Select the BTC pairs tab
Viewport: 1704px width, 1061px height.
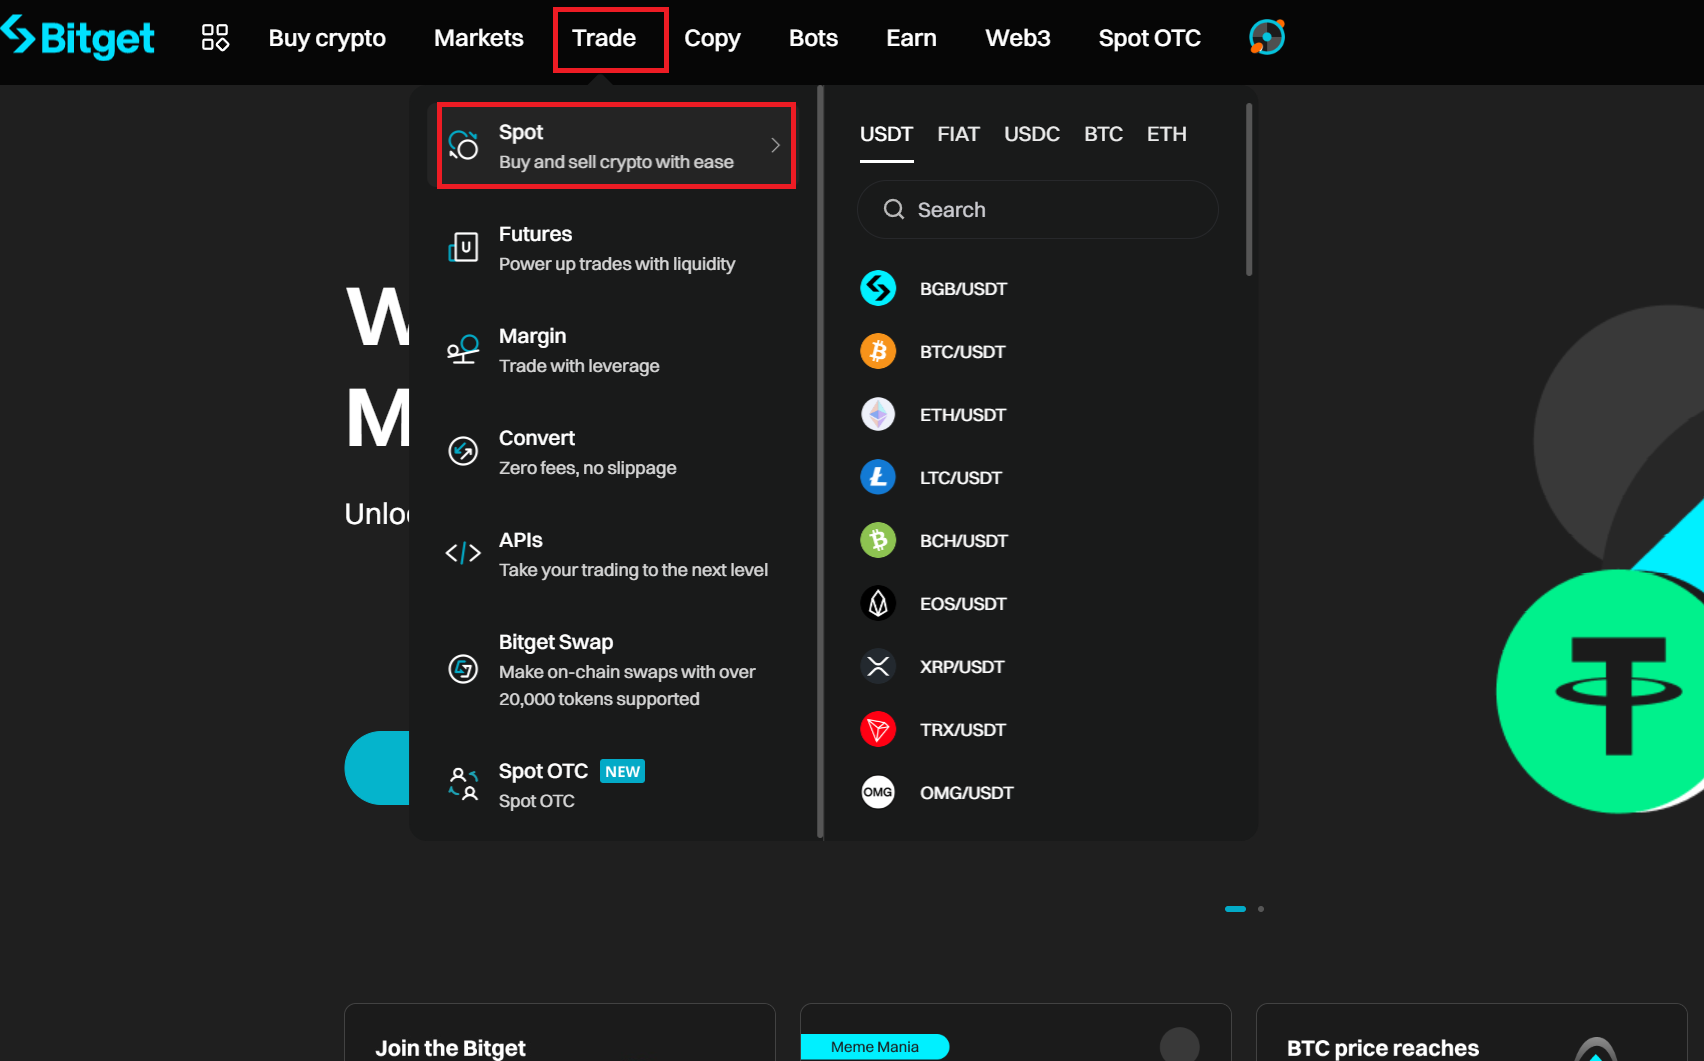point(1103,134)
